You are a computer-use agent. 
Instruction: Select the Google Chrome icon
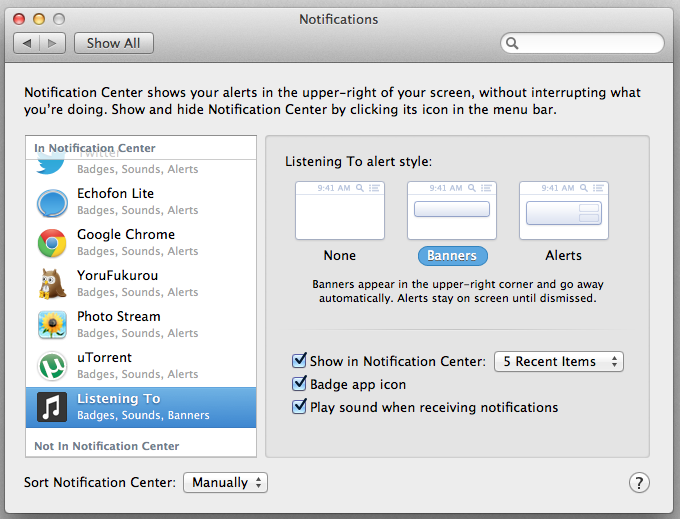tap(52, 243)
